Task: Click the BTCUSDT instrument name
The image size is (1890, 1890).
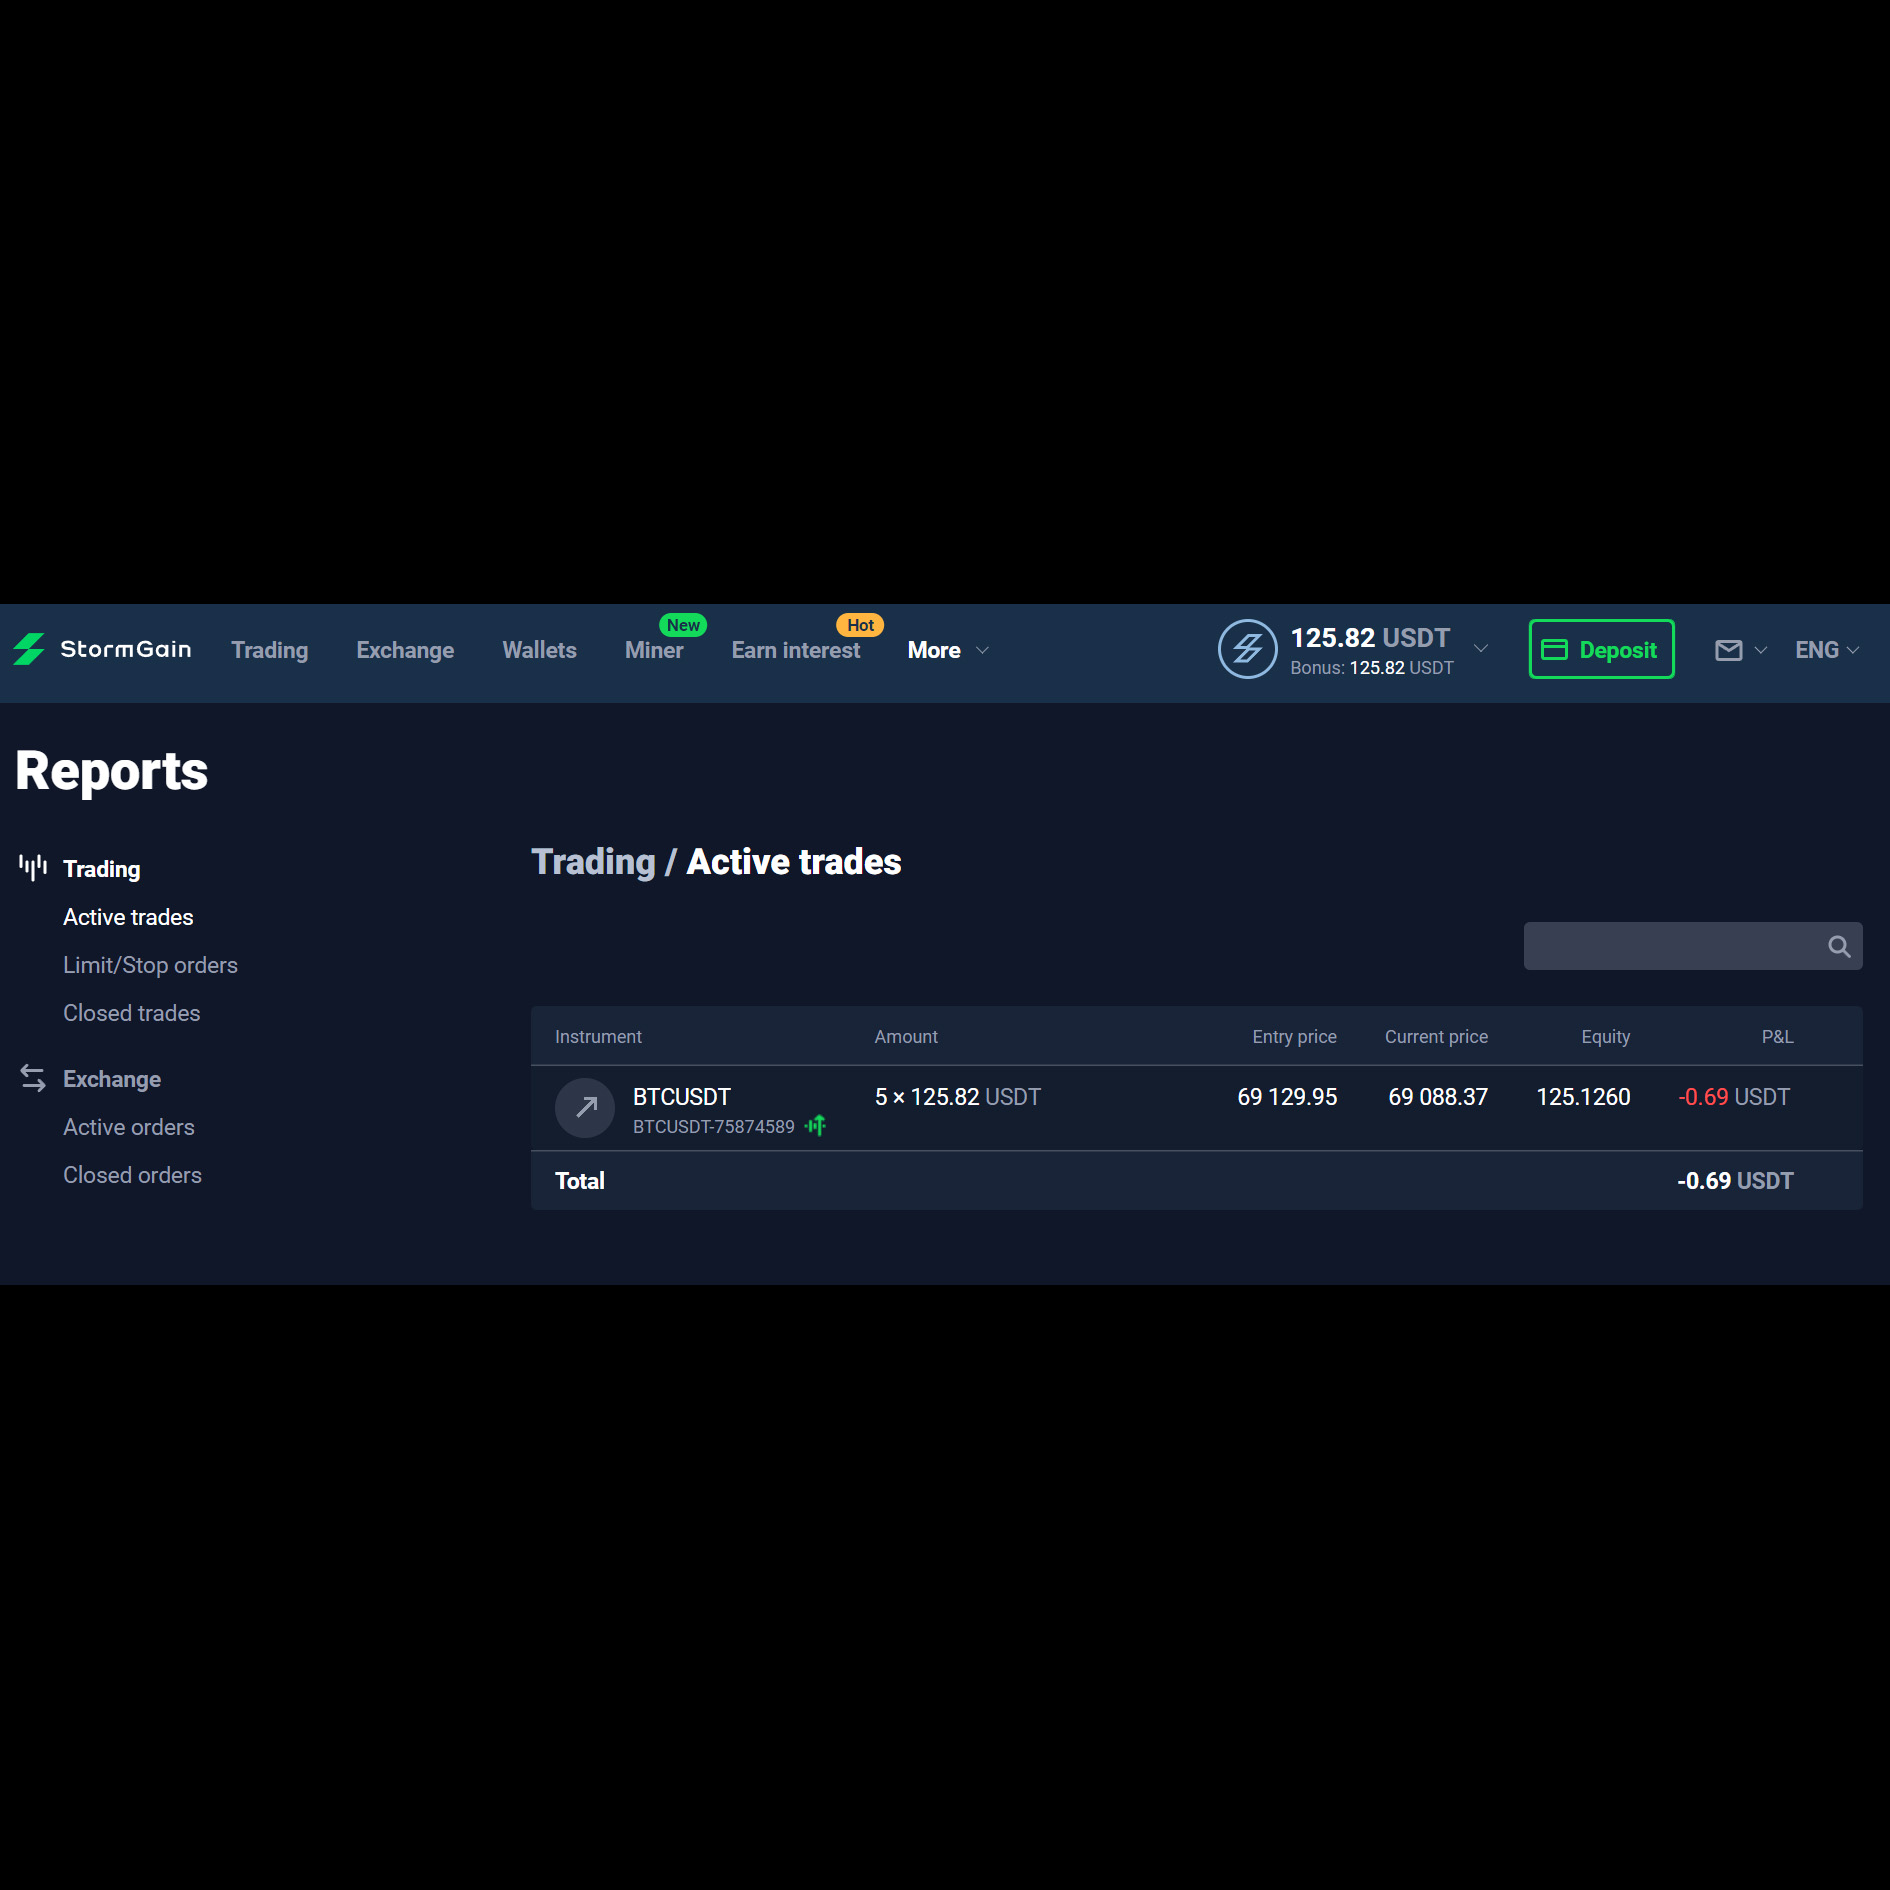Action: pos(682,1097)
